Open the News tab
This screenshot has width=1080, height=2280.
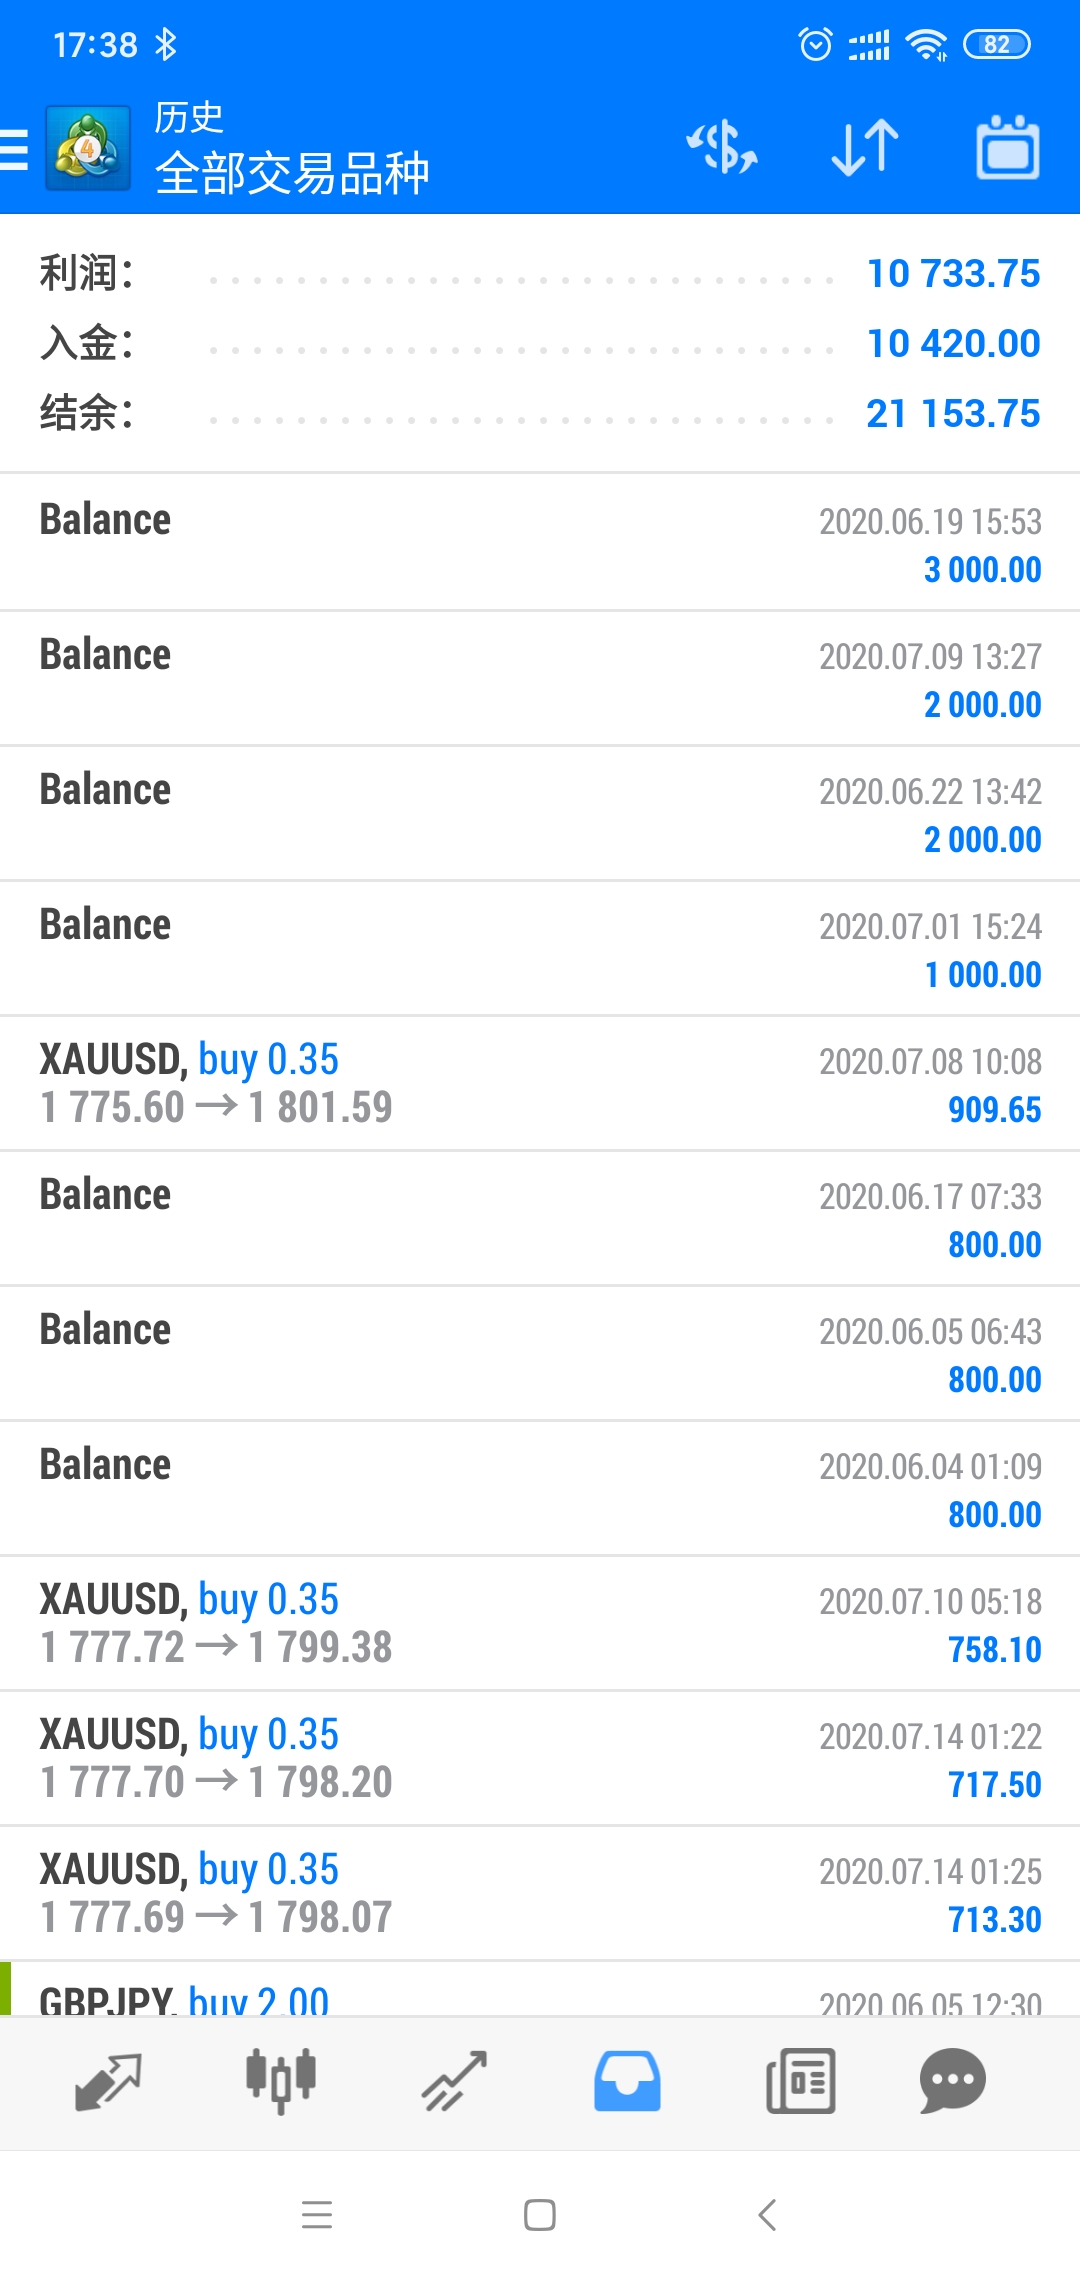click(800, 2082)
